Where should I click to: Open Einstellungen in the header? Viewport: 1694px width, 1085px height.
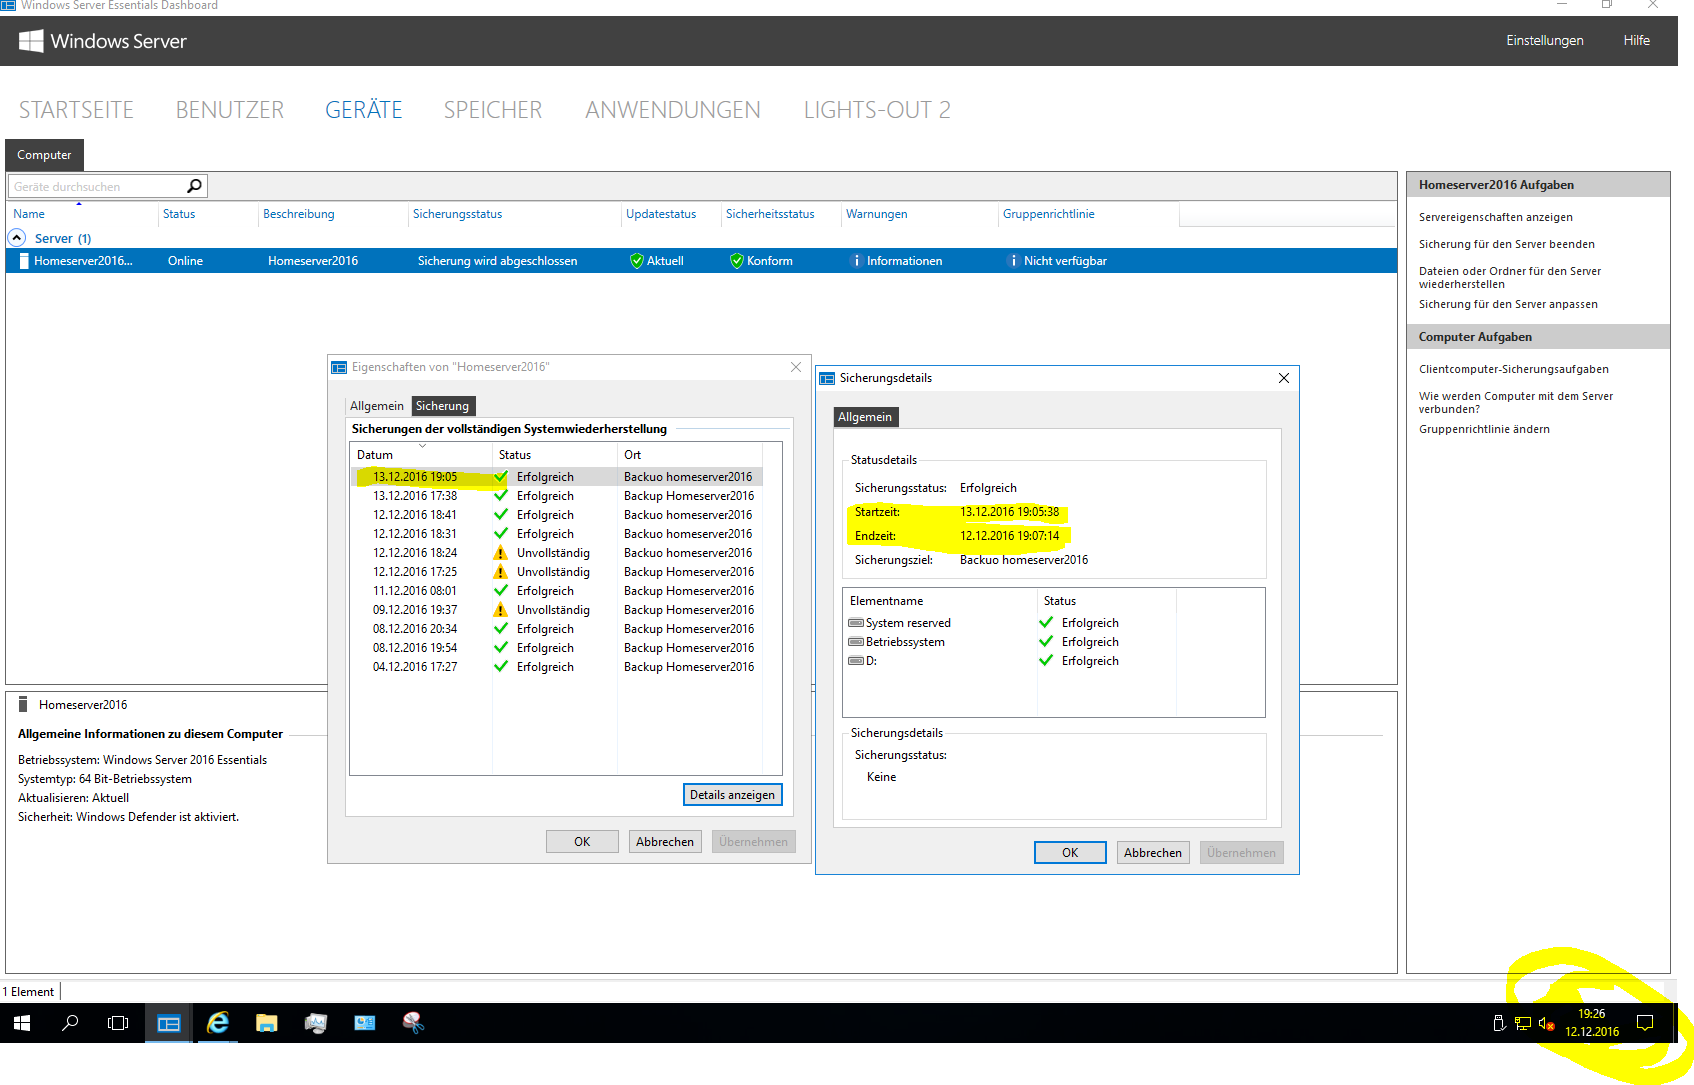[1545, 41]
